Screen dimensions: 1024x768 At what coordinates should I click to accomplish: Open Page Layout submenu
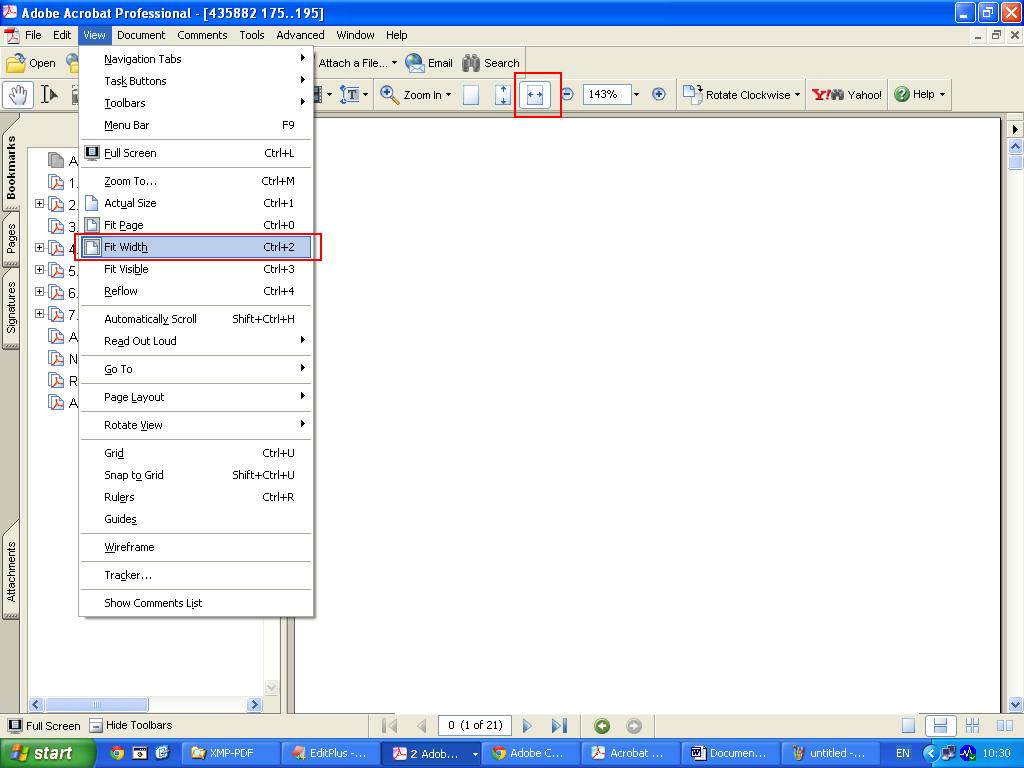pyautogui.click(x=195, y=397)
